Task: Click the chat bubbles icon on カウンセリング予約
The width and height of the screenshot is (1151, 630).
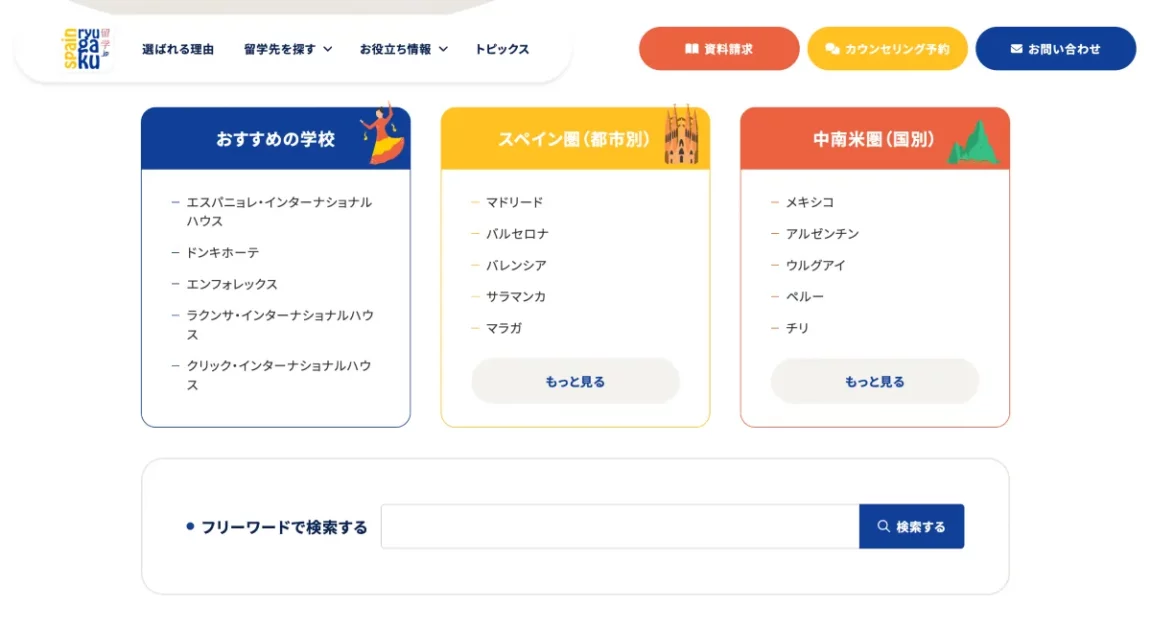Action: point(831,49)
